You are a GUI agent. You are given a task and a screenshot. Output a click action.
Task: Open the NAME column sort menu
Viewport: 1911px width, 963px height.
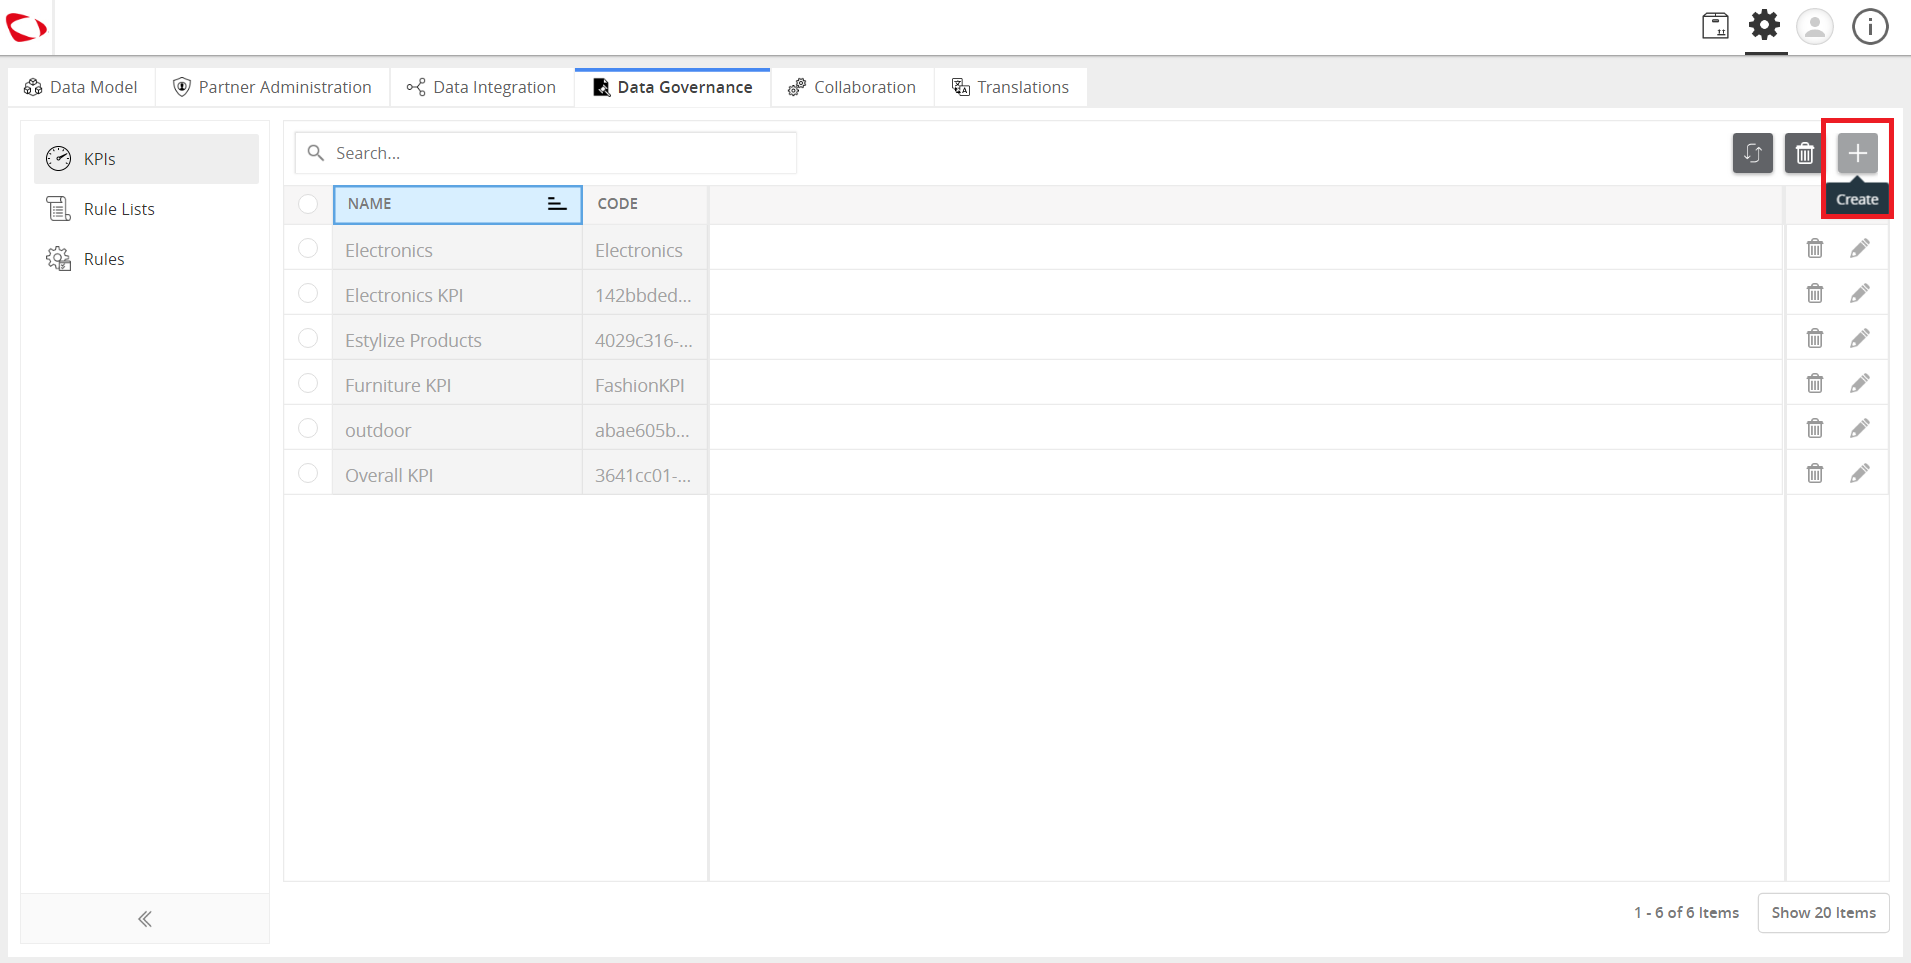[557, 204]
